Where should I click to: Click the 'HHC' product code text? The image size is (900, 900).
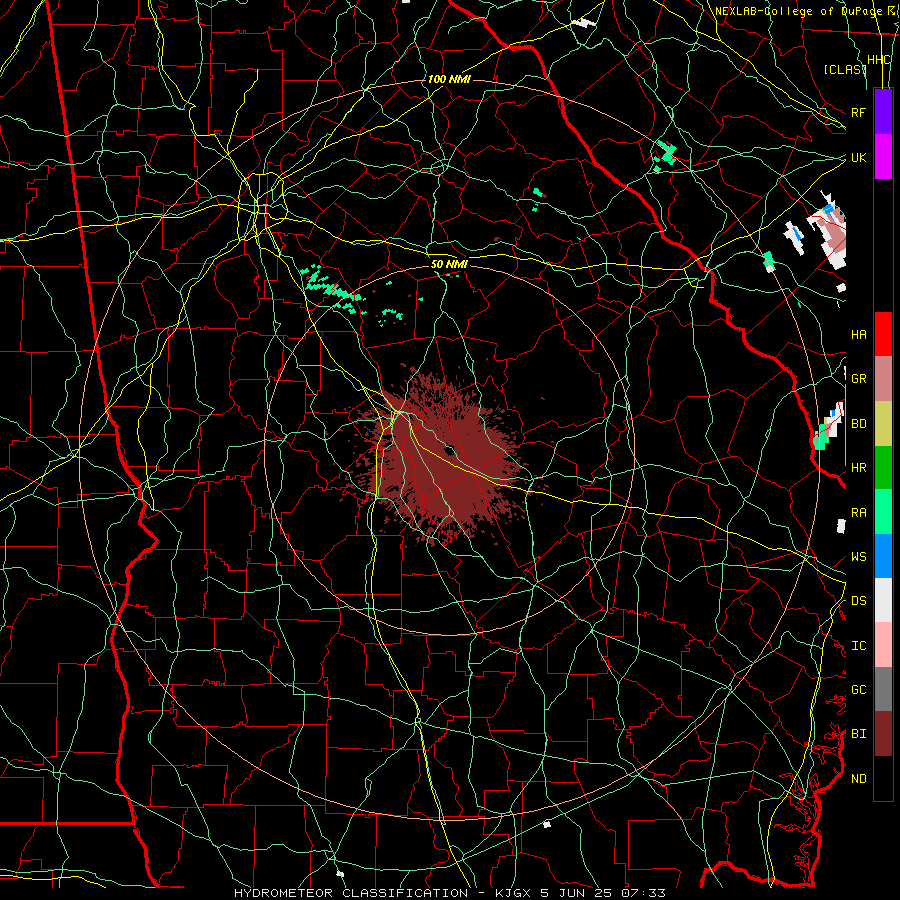pyautogui.click(x=878, y=60)
